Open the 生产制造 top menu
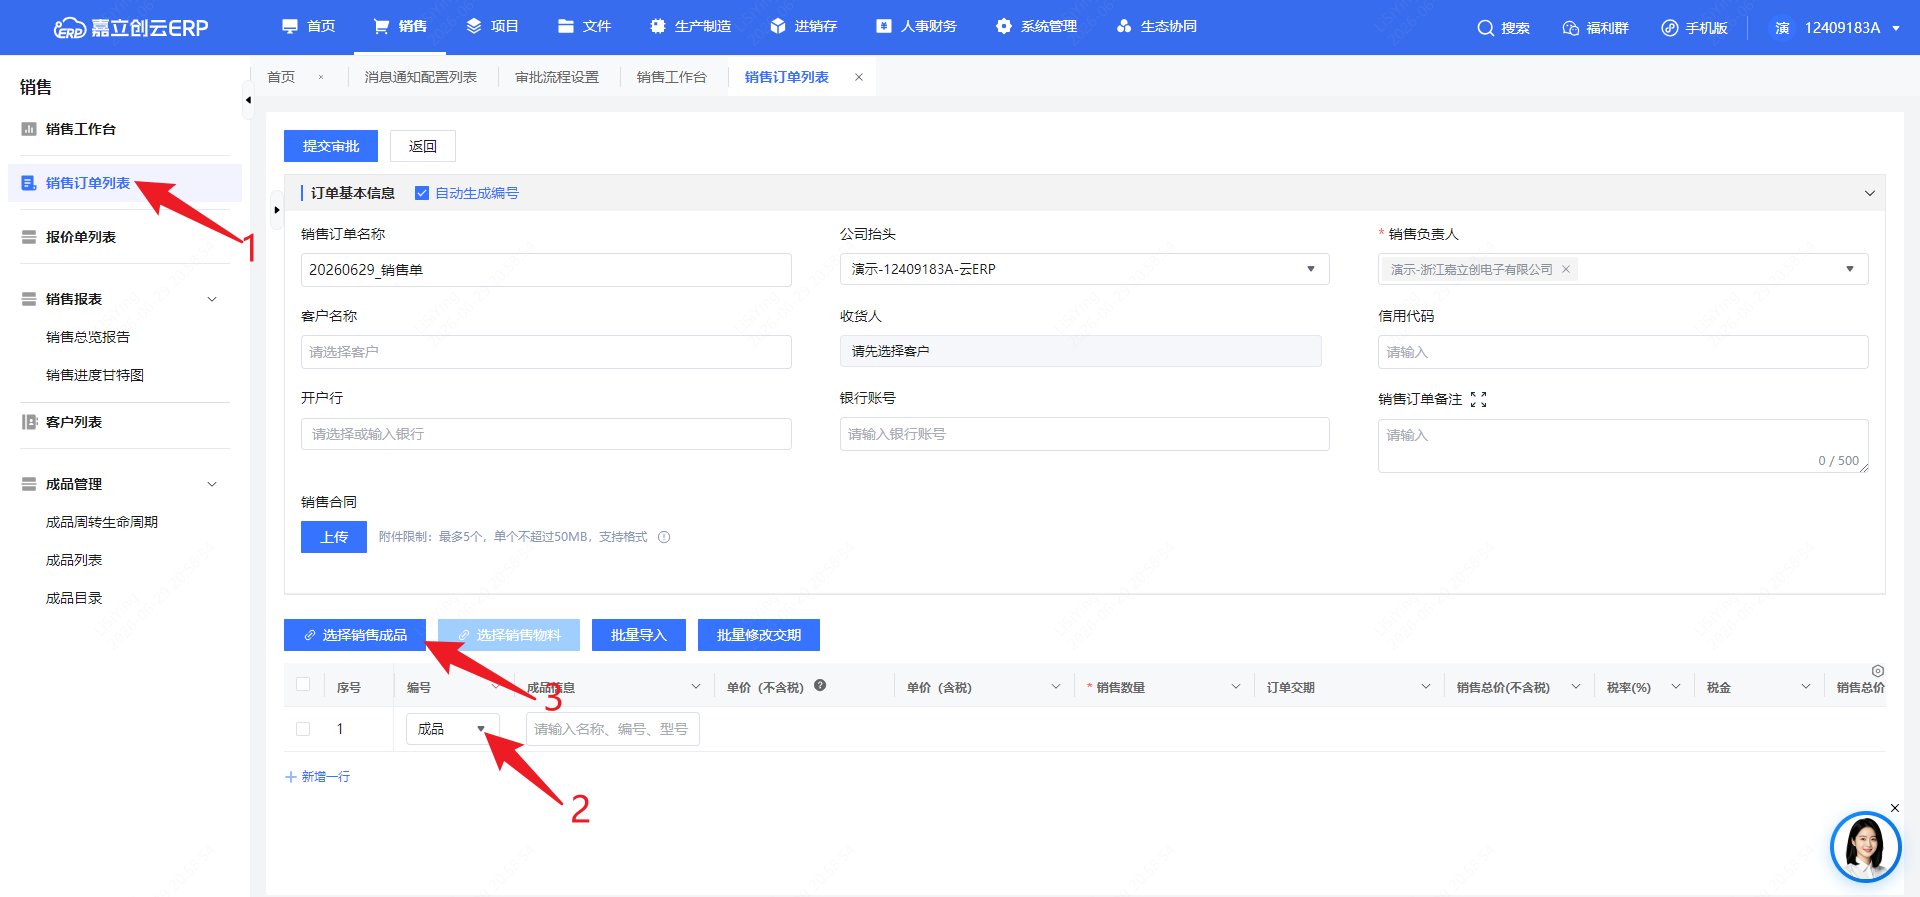The image size is (1920, 897). pos(691,26)
